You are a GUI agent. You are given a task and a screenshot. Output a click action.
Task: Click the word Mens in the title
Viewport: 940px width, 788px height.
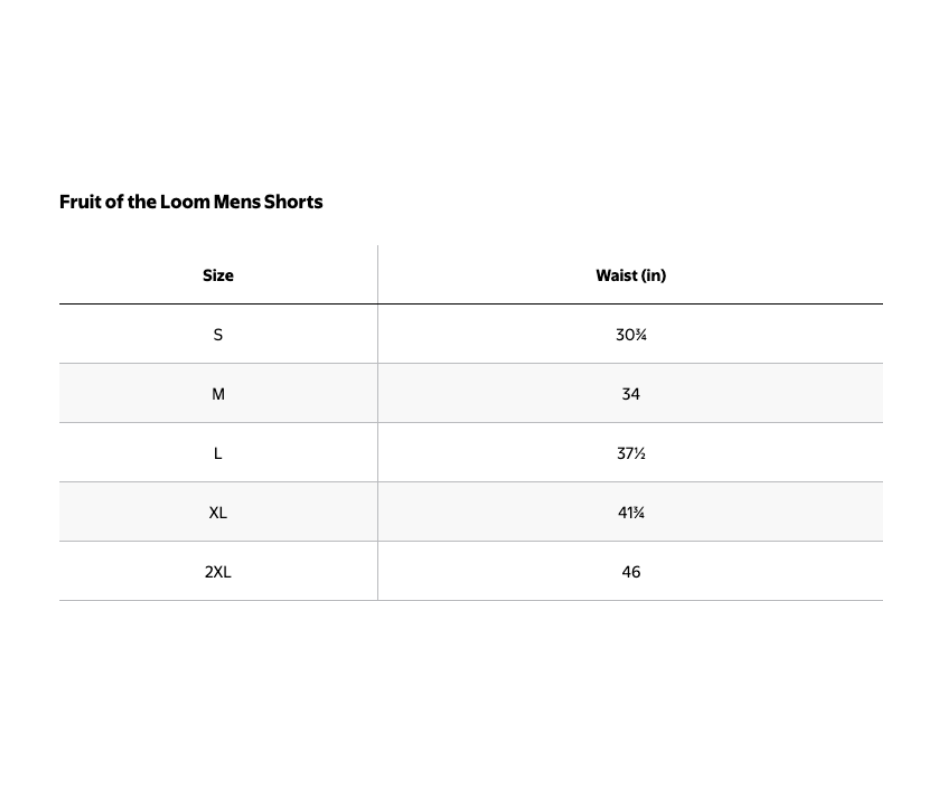pyautogui.click(x=237, y=201)
